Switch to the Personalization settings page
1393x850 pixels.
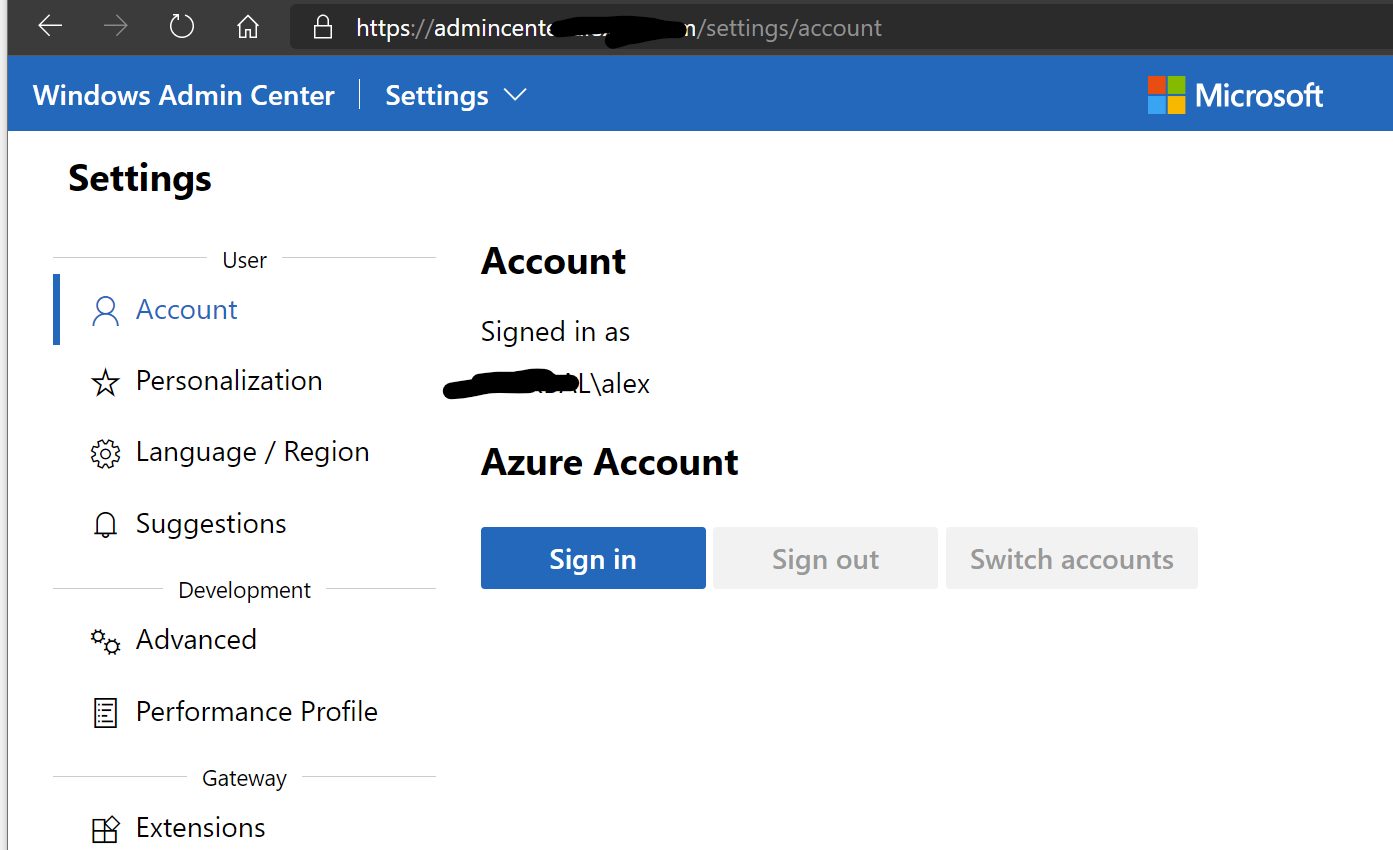pos(228,381)
